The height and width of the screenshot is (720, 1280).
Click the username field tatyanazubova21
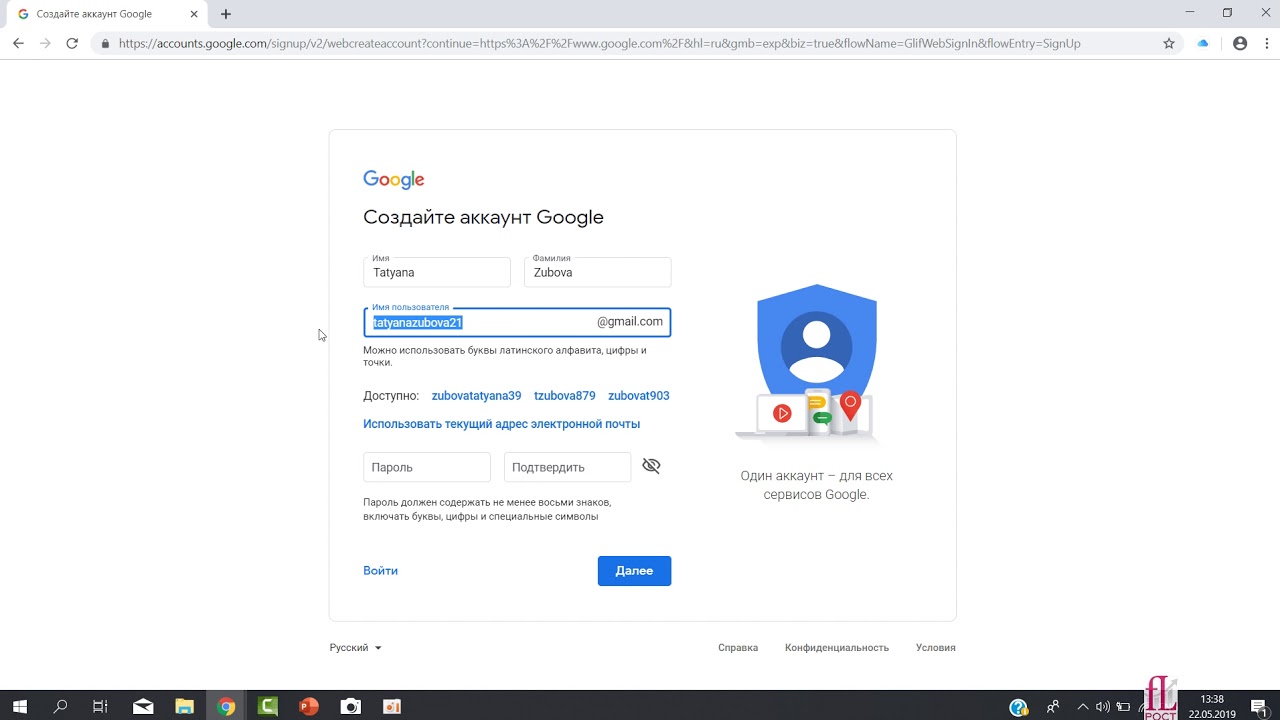click(x=517, y=322)
